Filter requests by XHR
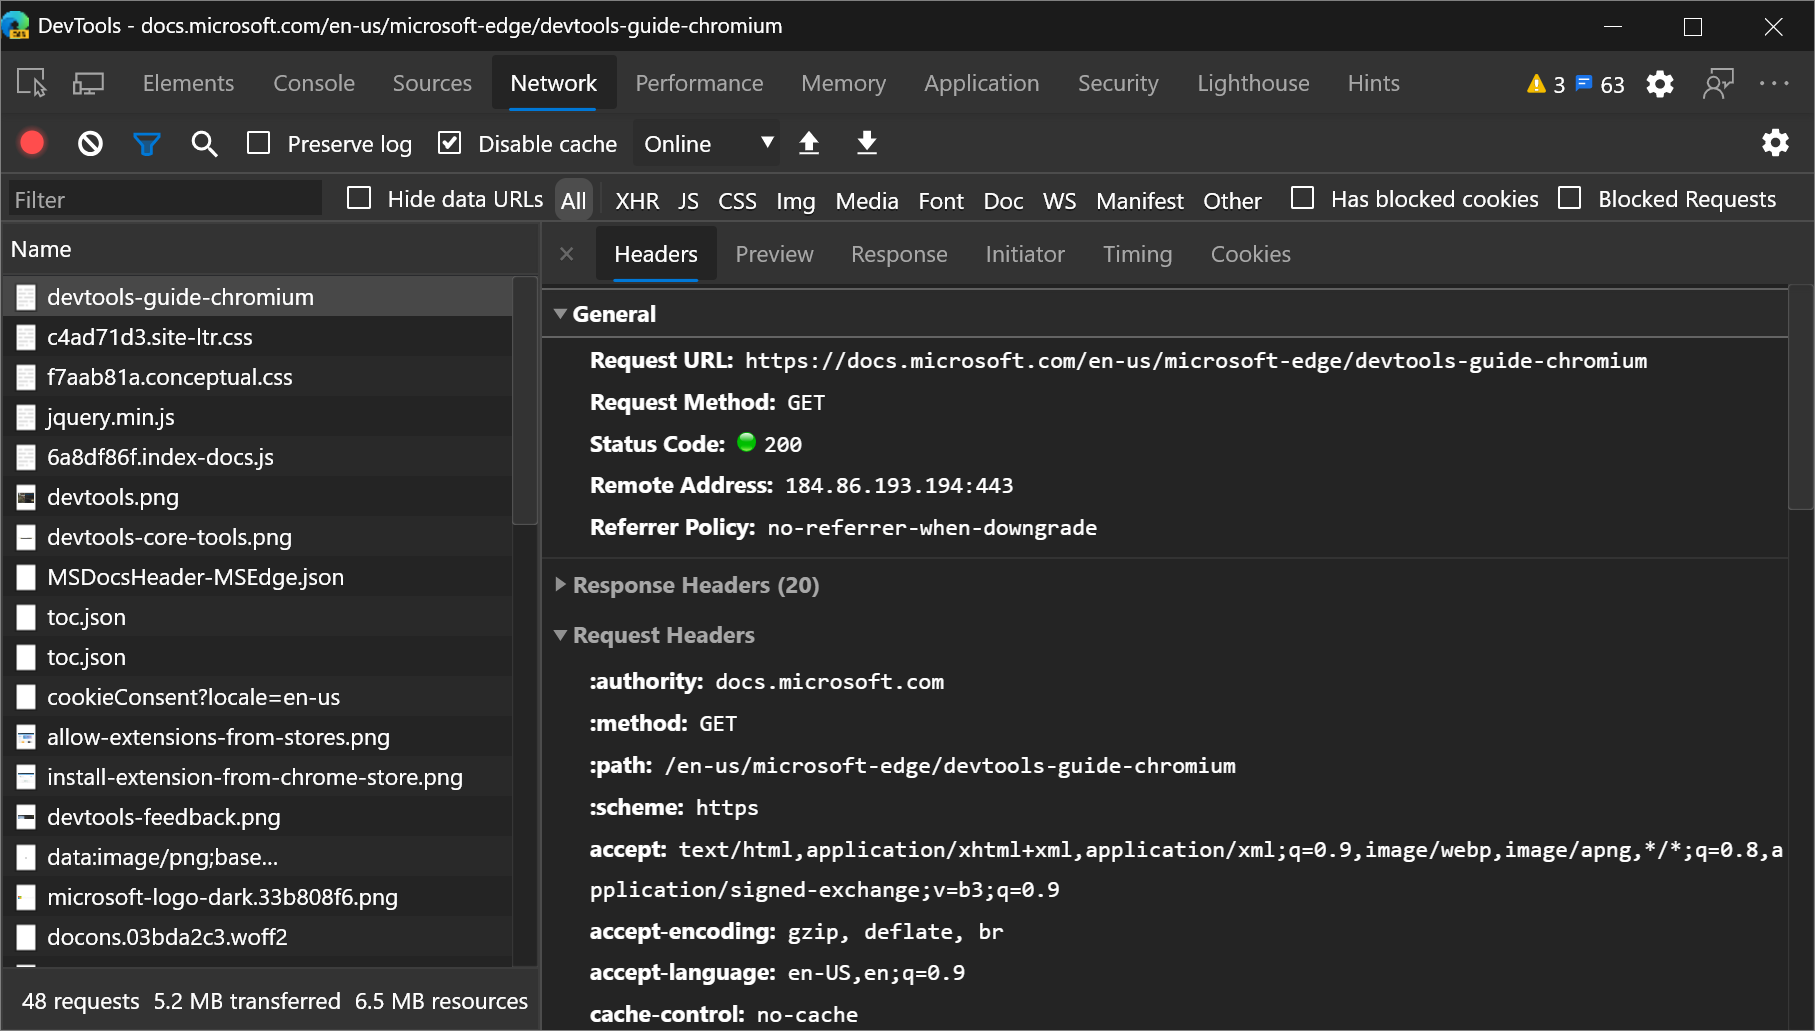The width and height of the screenshot is (1815, 1031). (637, 201)
